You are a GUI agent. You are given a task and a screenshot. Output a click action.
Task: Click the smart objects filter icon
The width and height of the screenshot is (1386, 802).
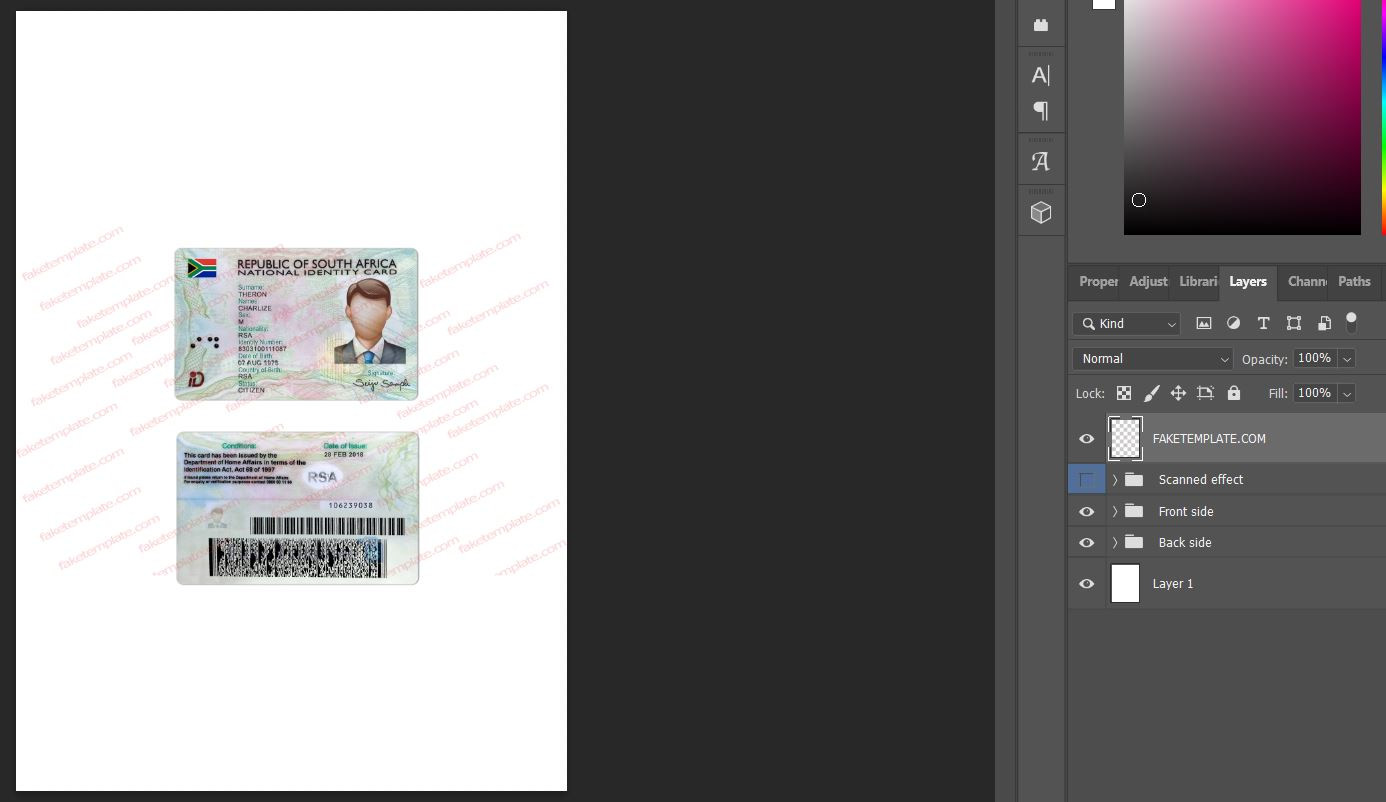click(1324, 323)
